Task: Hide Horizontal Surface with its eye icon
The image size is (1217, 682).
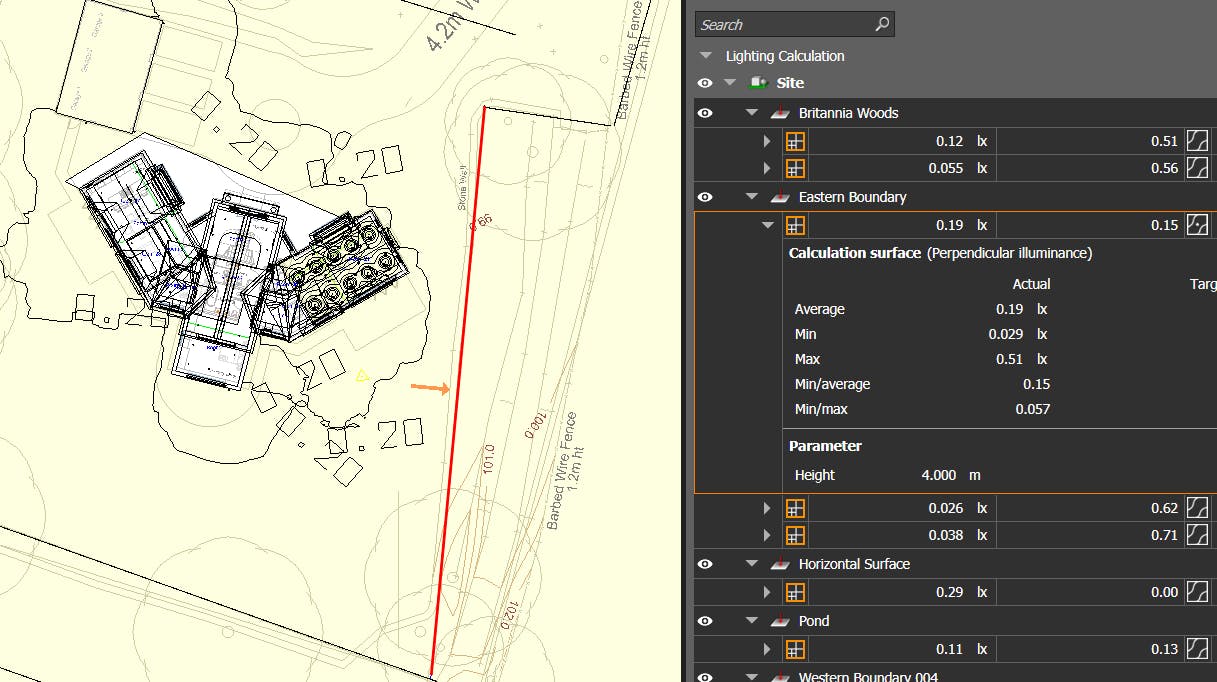Action: [705, 564]
